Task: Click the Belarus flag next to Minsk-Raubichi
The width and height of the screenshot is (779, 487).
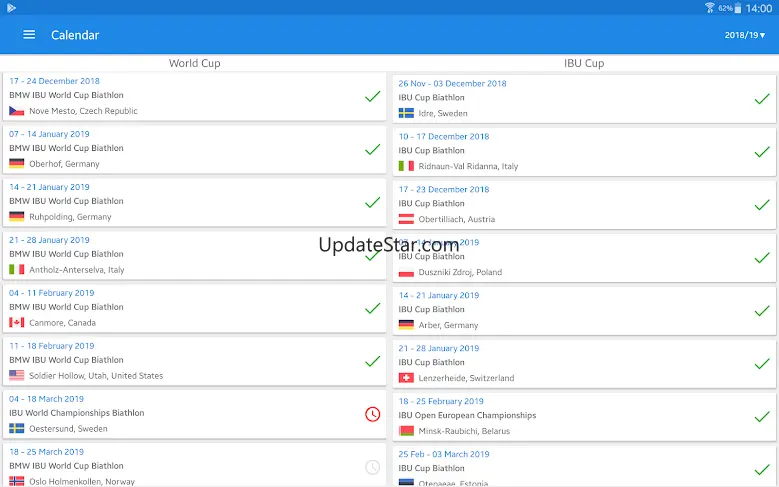Action: (406, 431)
